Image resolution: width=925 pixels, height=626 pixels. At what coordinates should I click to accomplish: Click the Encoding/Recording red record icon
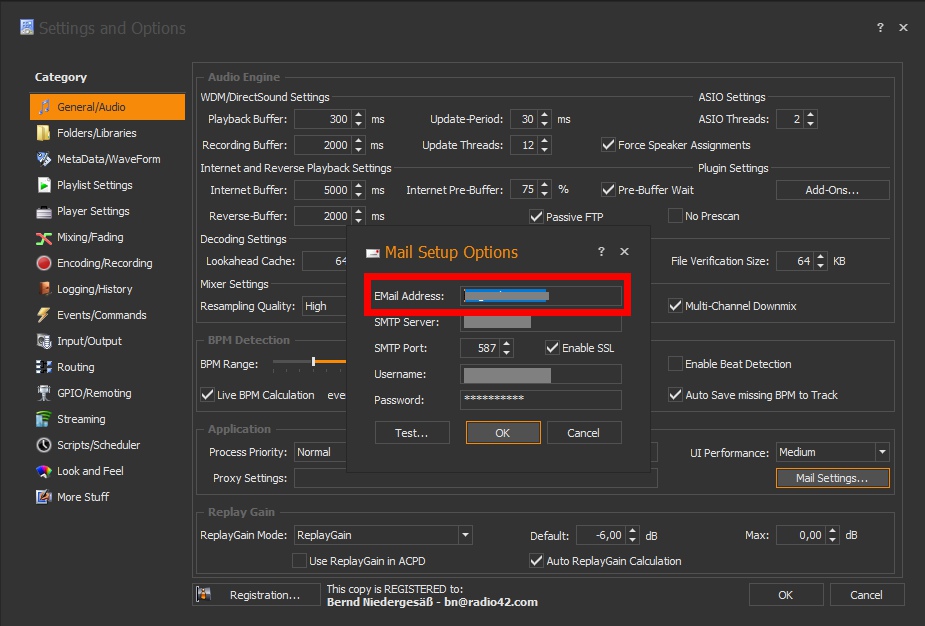(x=44, y=263)
